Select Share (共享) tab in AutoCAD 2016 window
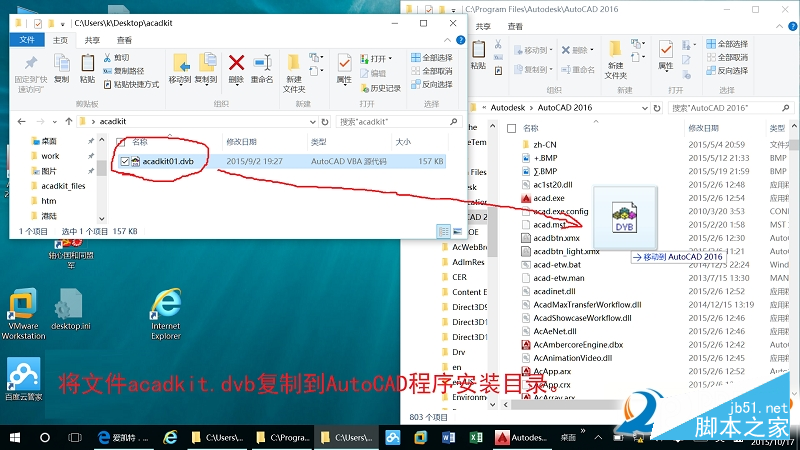 [483, 27]
